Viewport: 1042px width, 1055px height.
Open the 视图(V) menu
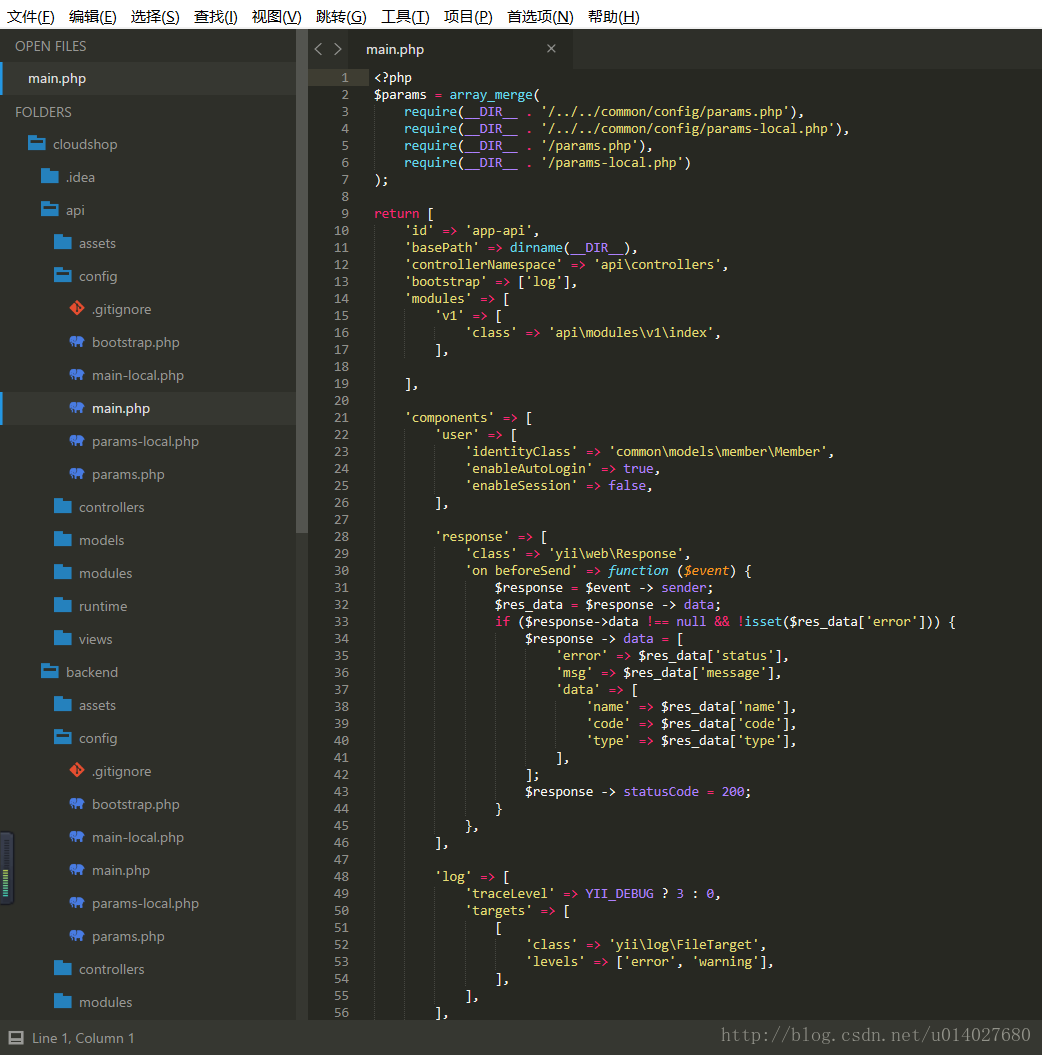coord(276,16)
